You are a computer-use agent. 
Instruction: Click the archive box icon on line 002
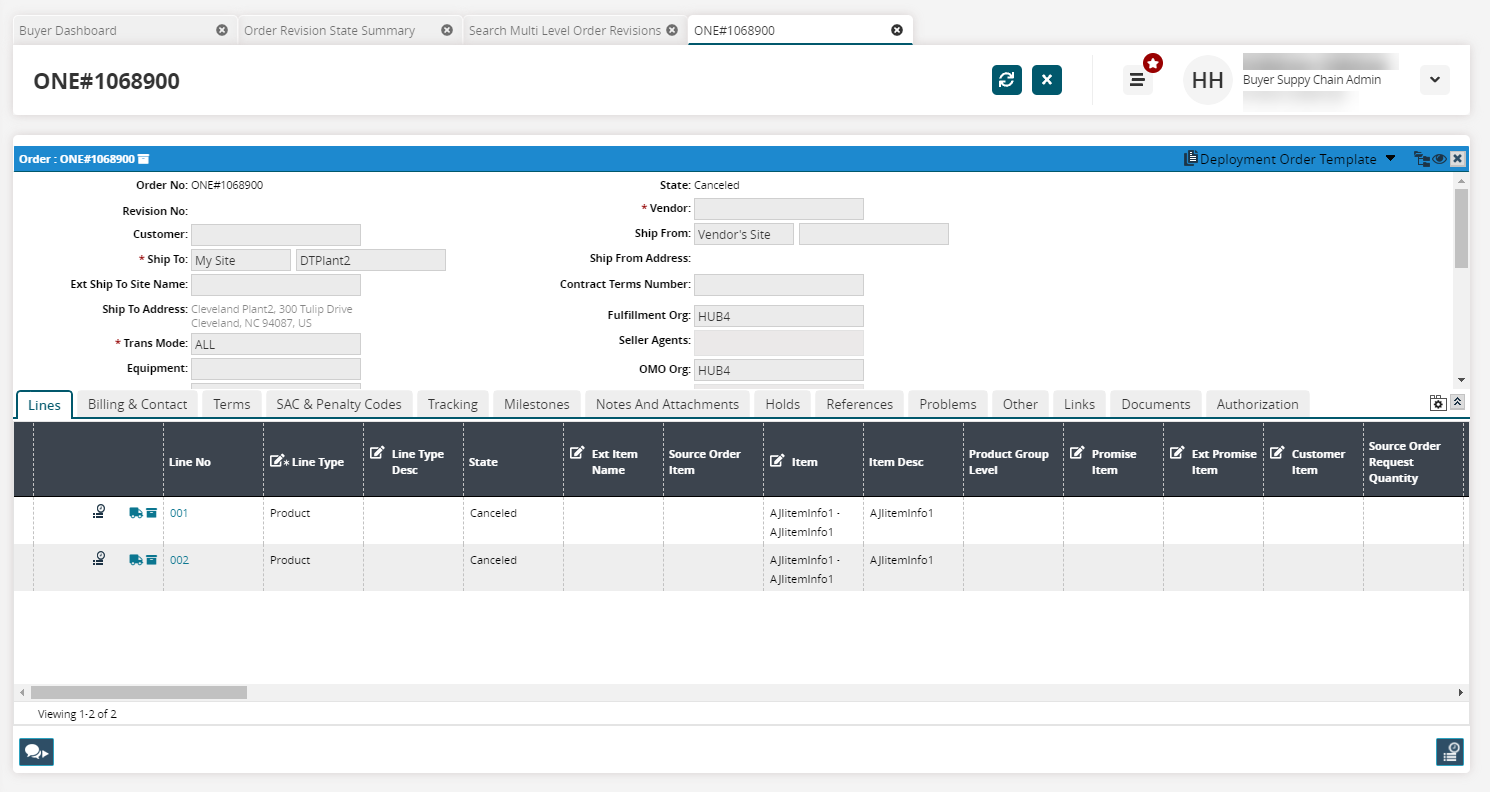pyautogui.click(x=151, y=560)
